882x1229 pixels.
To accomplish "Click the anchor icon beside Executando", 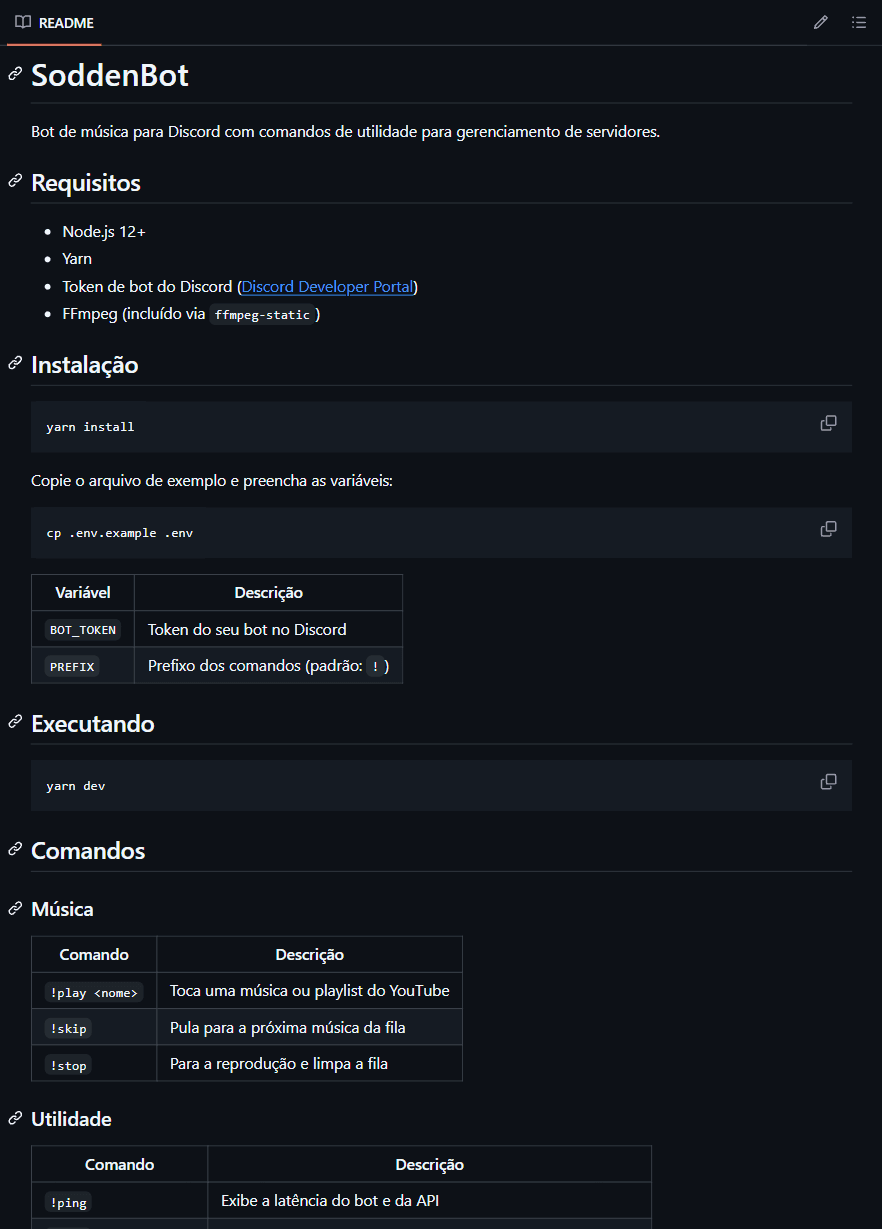I will pyautogui.click(x=15, y=722).
